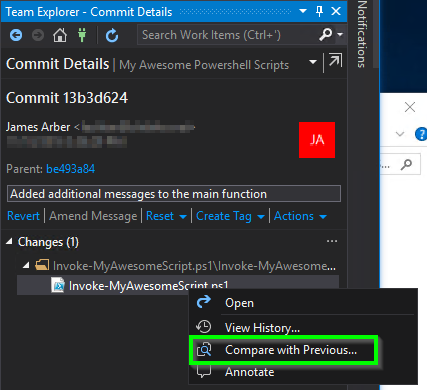Open the Changes section ellipsis menu
This screenshot has width=427, height=390.
pyautogui.click(x=332, y=241)
